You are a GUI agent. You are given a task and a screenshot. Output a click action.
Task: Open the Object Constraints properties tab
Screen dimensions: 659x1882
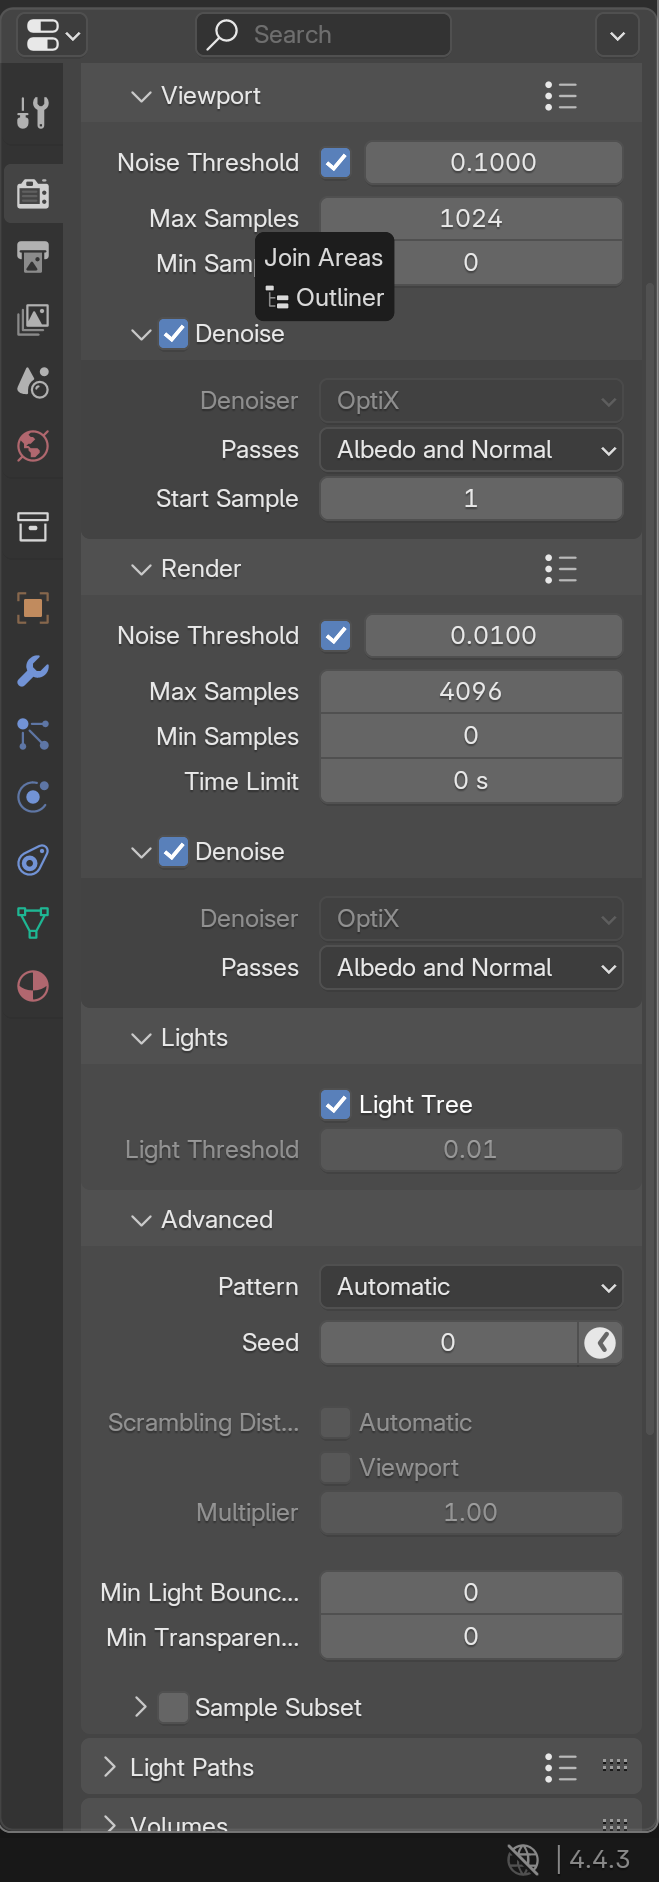[x=33, y=860]
